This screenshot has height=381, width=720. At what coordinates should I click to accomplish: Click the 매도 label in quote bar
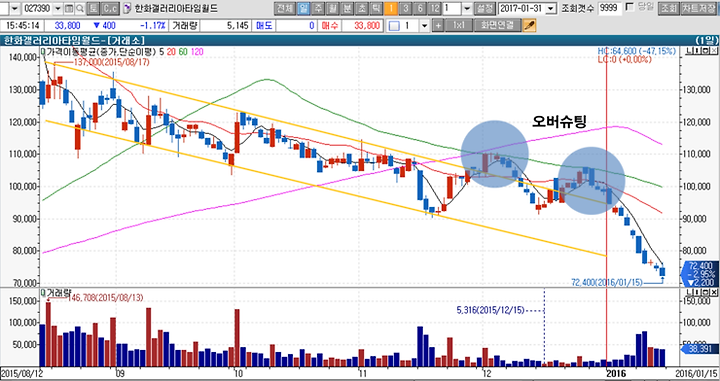pyautogui.click(x=264, y=25)
